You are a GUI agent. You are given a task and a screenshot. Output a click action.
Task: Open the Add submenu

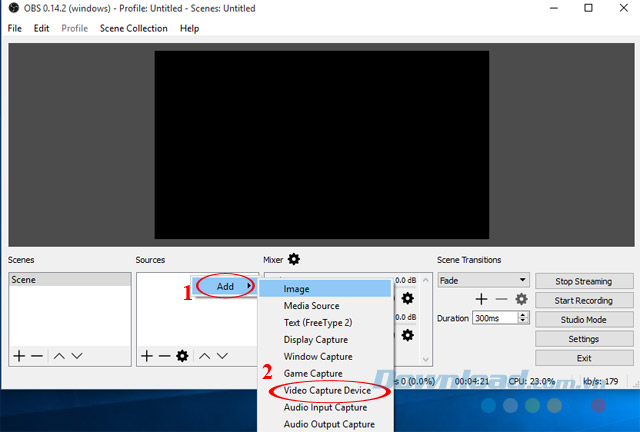[226, 287]
